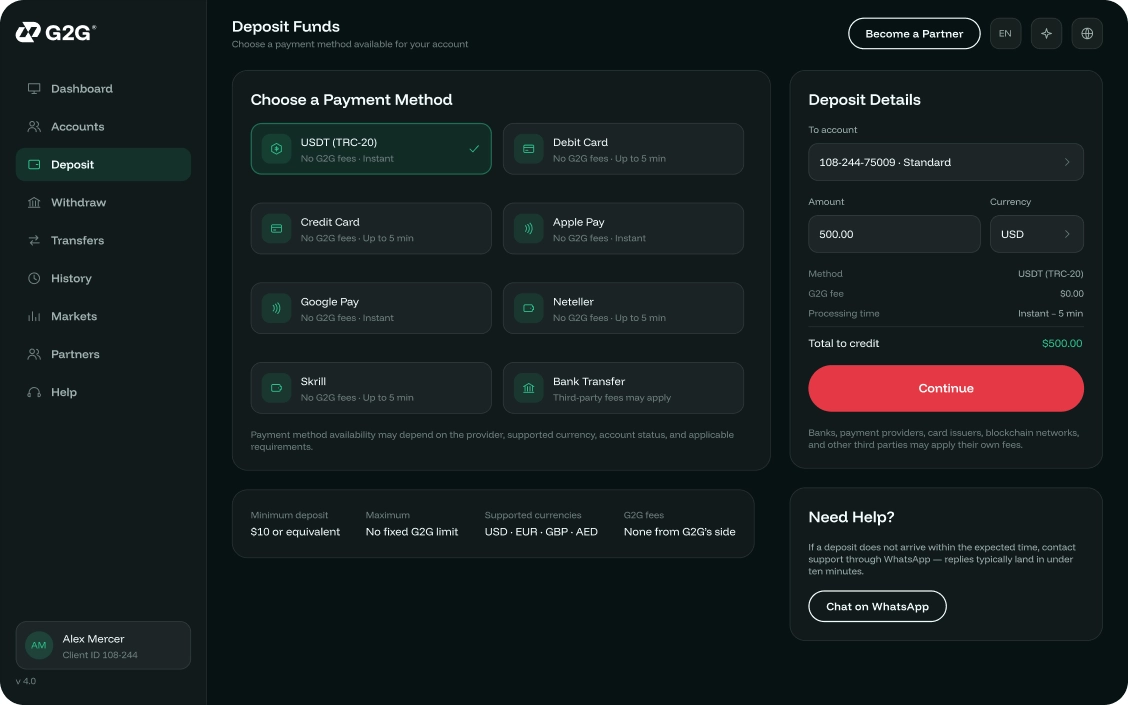The width and height of the screenshot is (1128, 705).
Task: Click the Markets chart icon
Action: click(x=34, y=317)
